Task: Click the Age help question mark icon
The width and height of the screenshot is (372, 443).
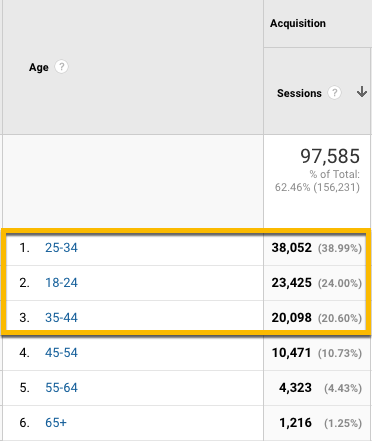Action: point(61,67)
